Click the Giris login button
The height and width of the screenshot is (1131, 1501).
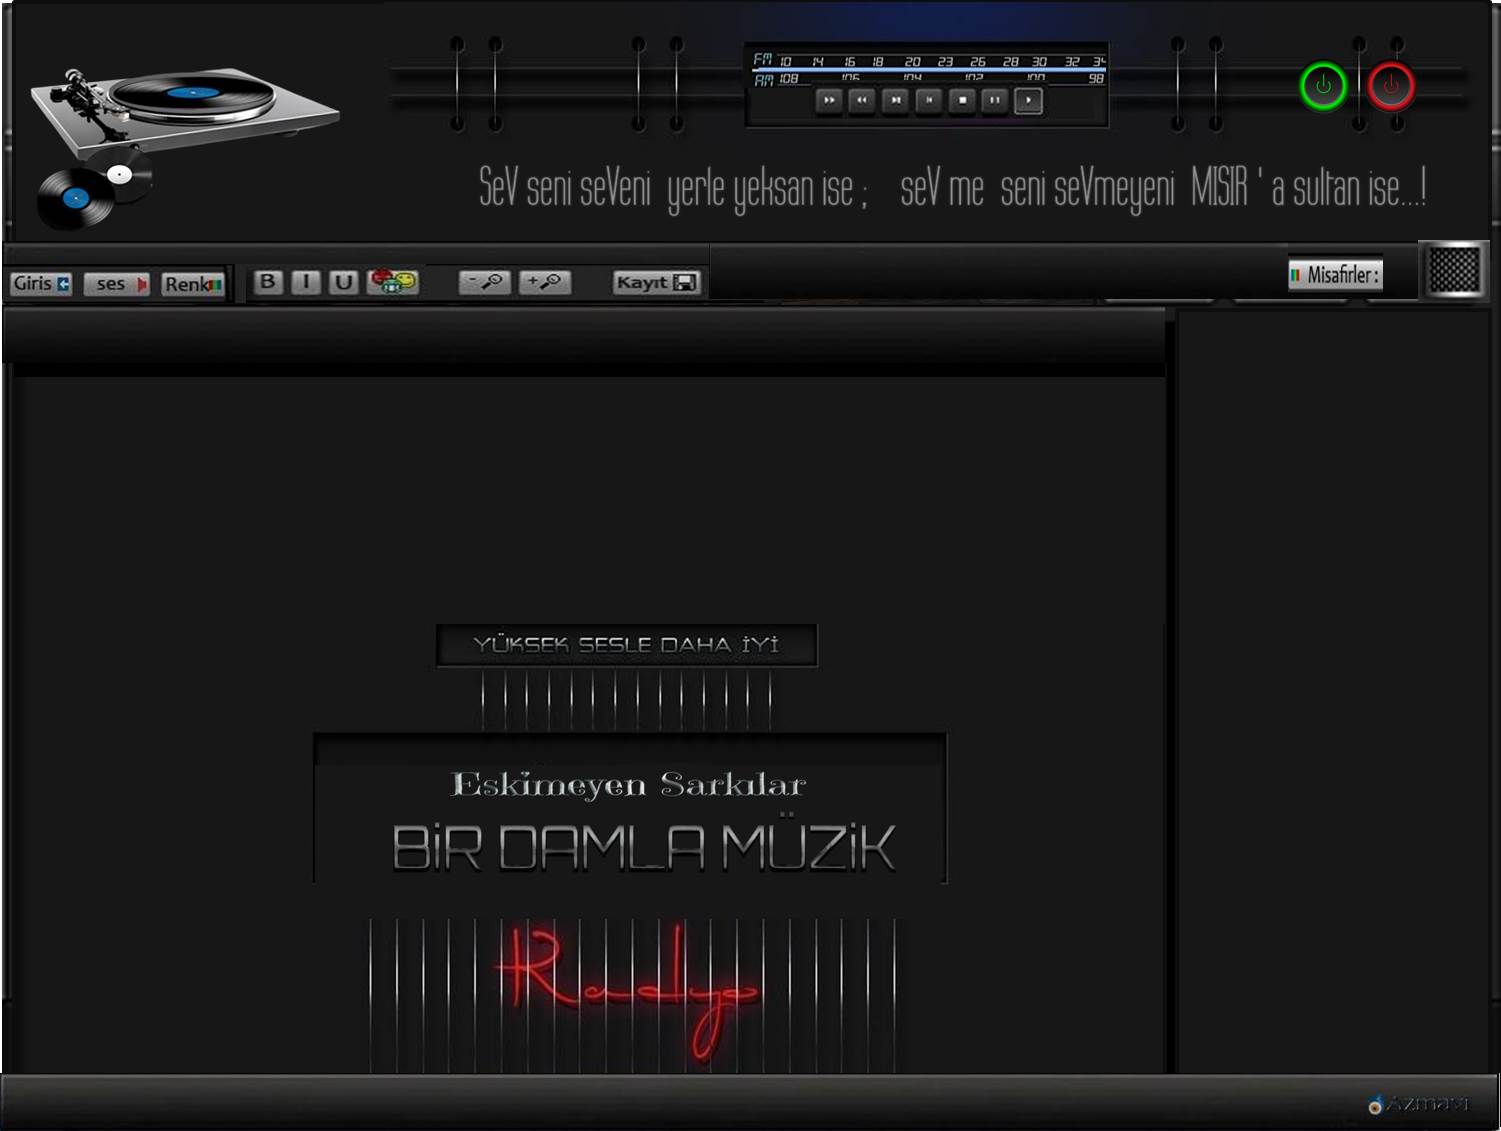pos(41,283)
